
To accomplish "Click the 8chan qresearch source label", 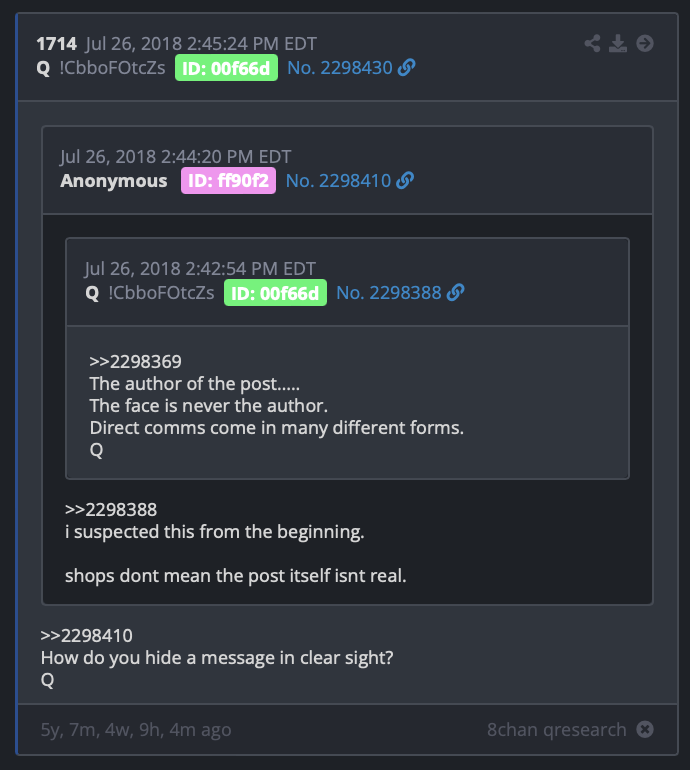I will point(557,730).
